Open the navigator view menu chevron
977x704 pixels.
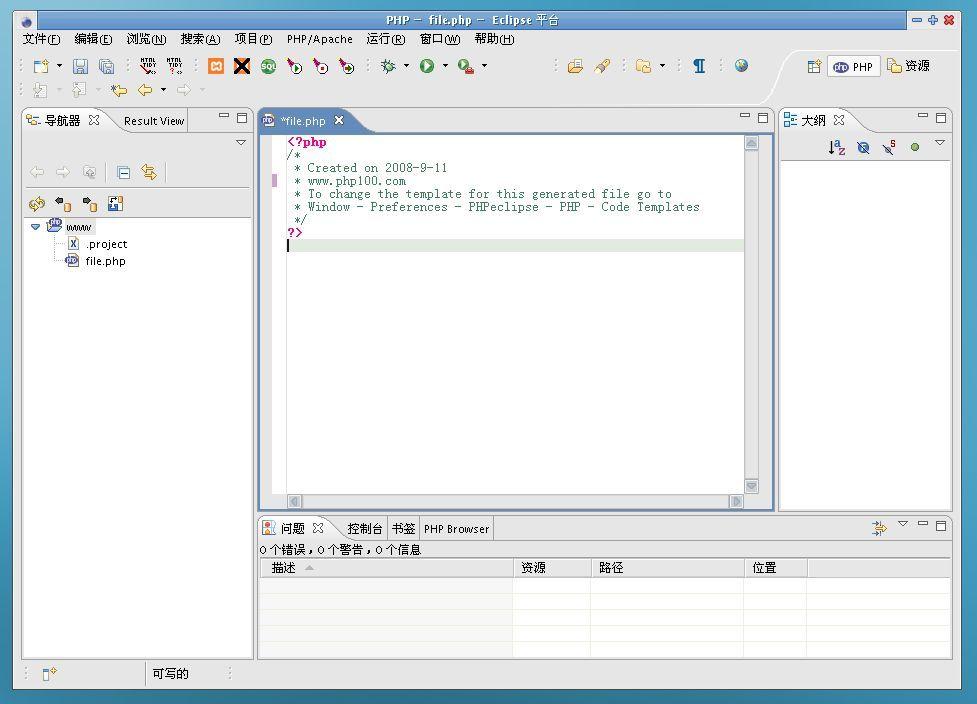(x=240, y=142)
